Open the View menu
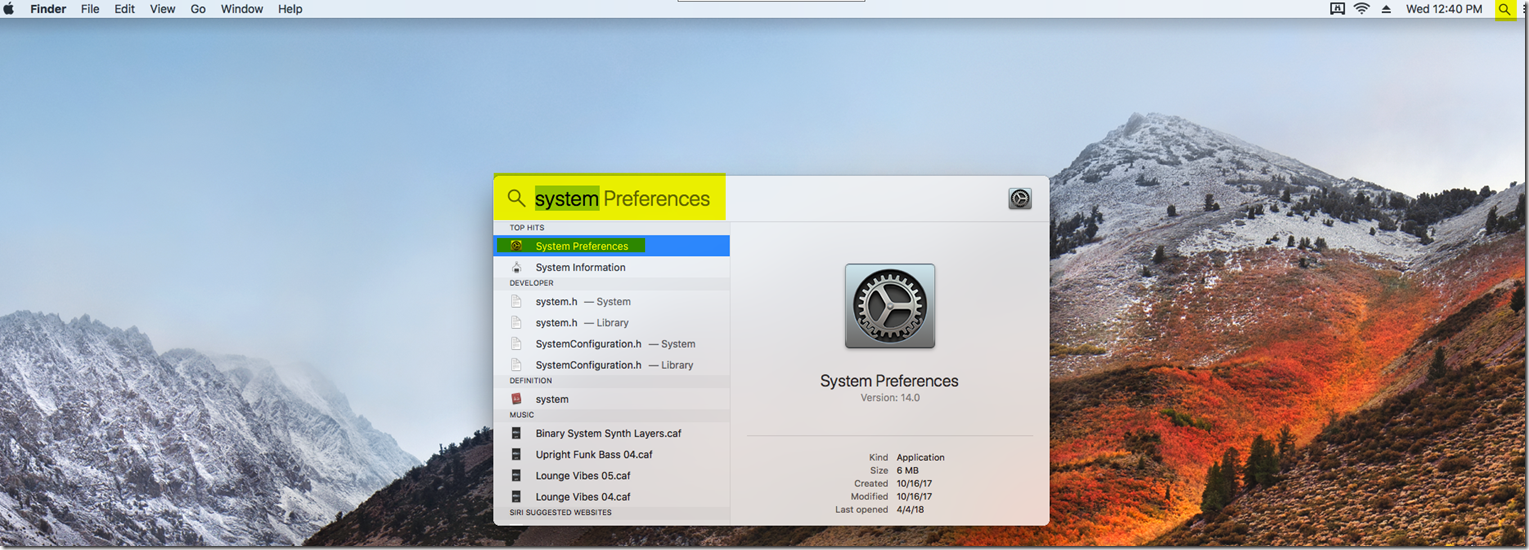This screenshot has width=1529, height=550. tap(163, 9)
